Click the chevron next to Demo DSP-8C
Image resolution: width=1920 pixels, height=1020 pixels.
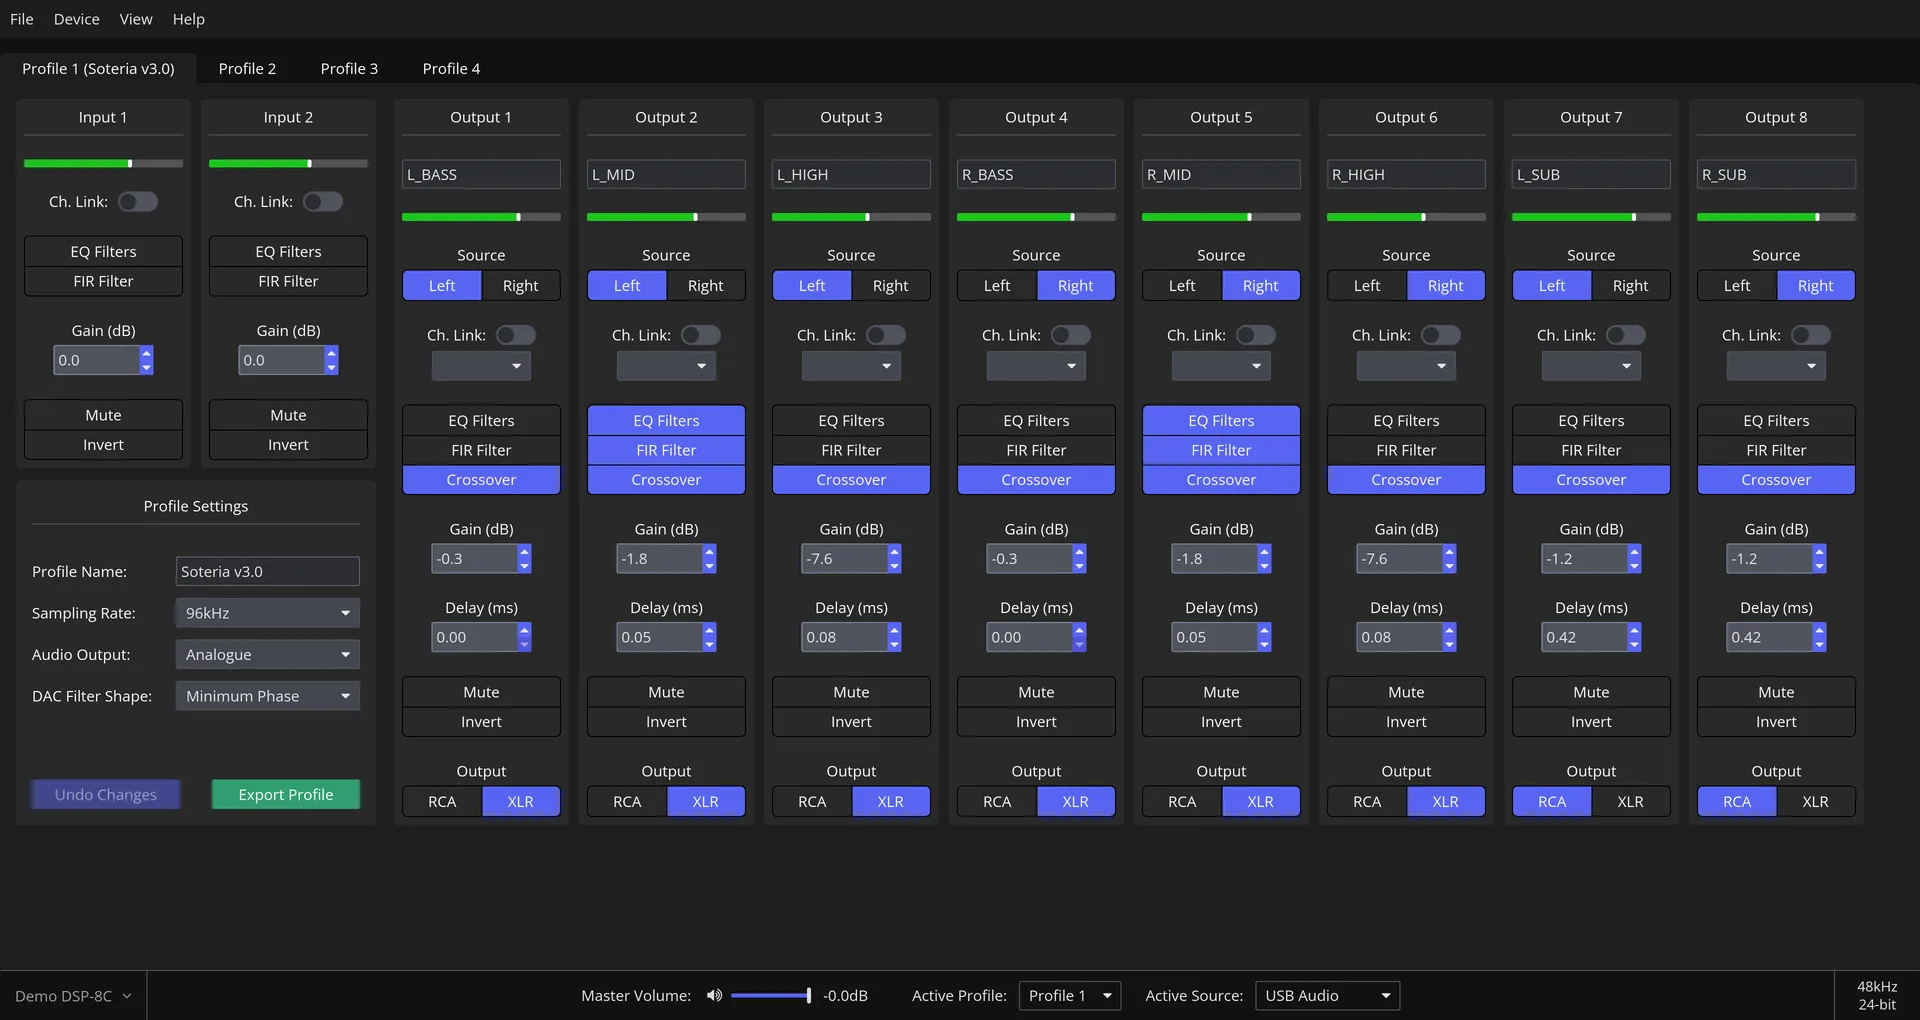pos(127,996)
